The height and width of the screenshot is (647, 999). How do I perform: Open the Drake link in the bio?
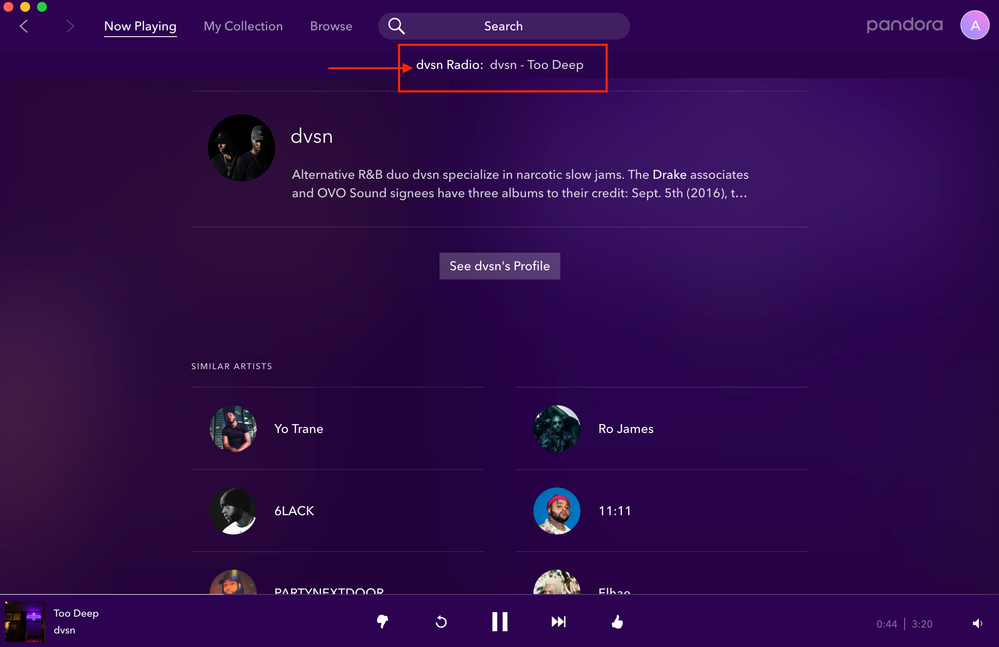(x=671, y=175)
